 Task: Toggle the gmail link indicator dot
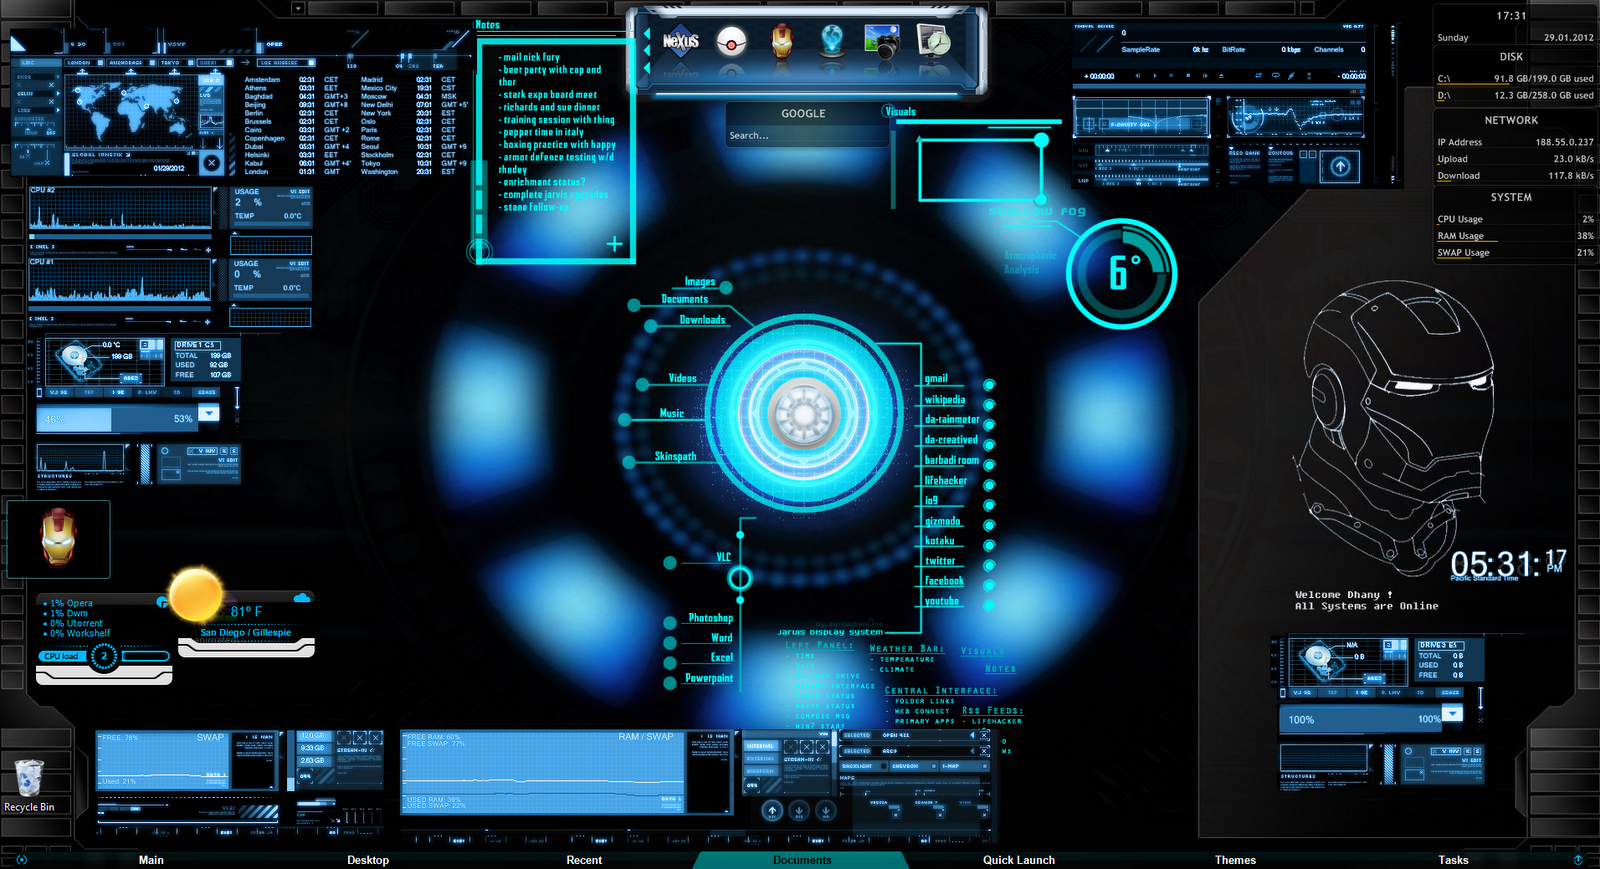[x=989, y=385]
